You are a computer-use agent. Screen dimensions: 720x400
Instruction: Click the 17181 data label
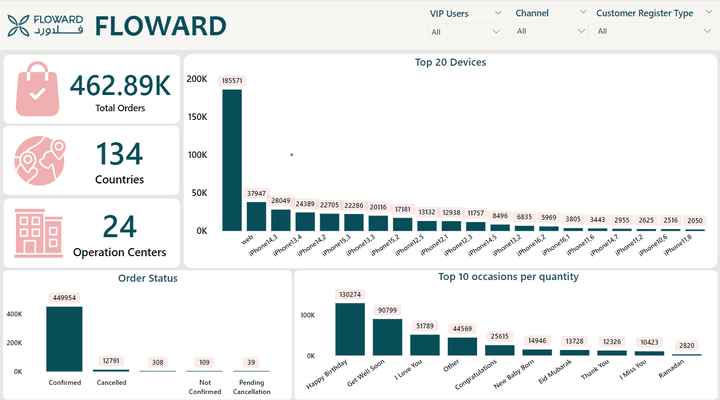pyautogui.click(x=403, y=209)
